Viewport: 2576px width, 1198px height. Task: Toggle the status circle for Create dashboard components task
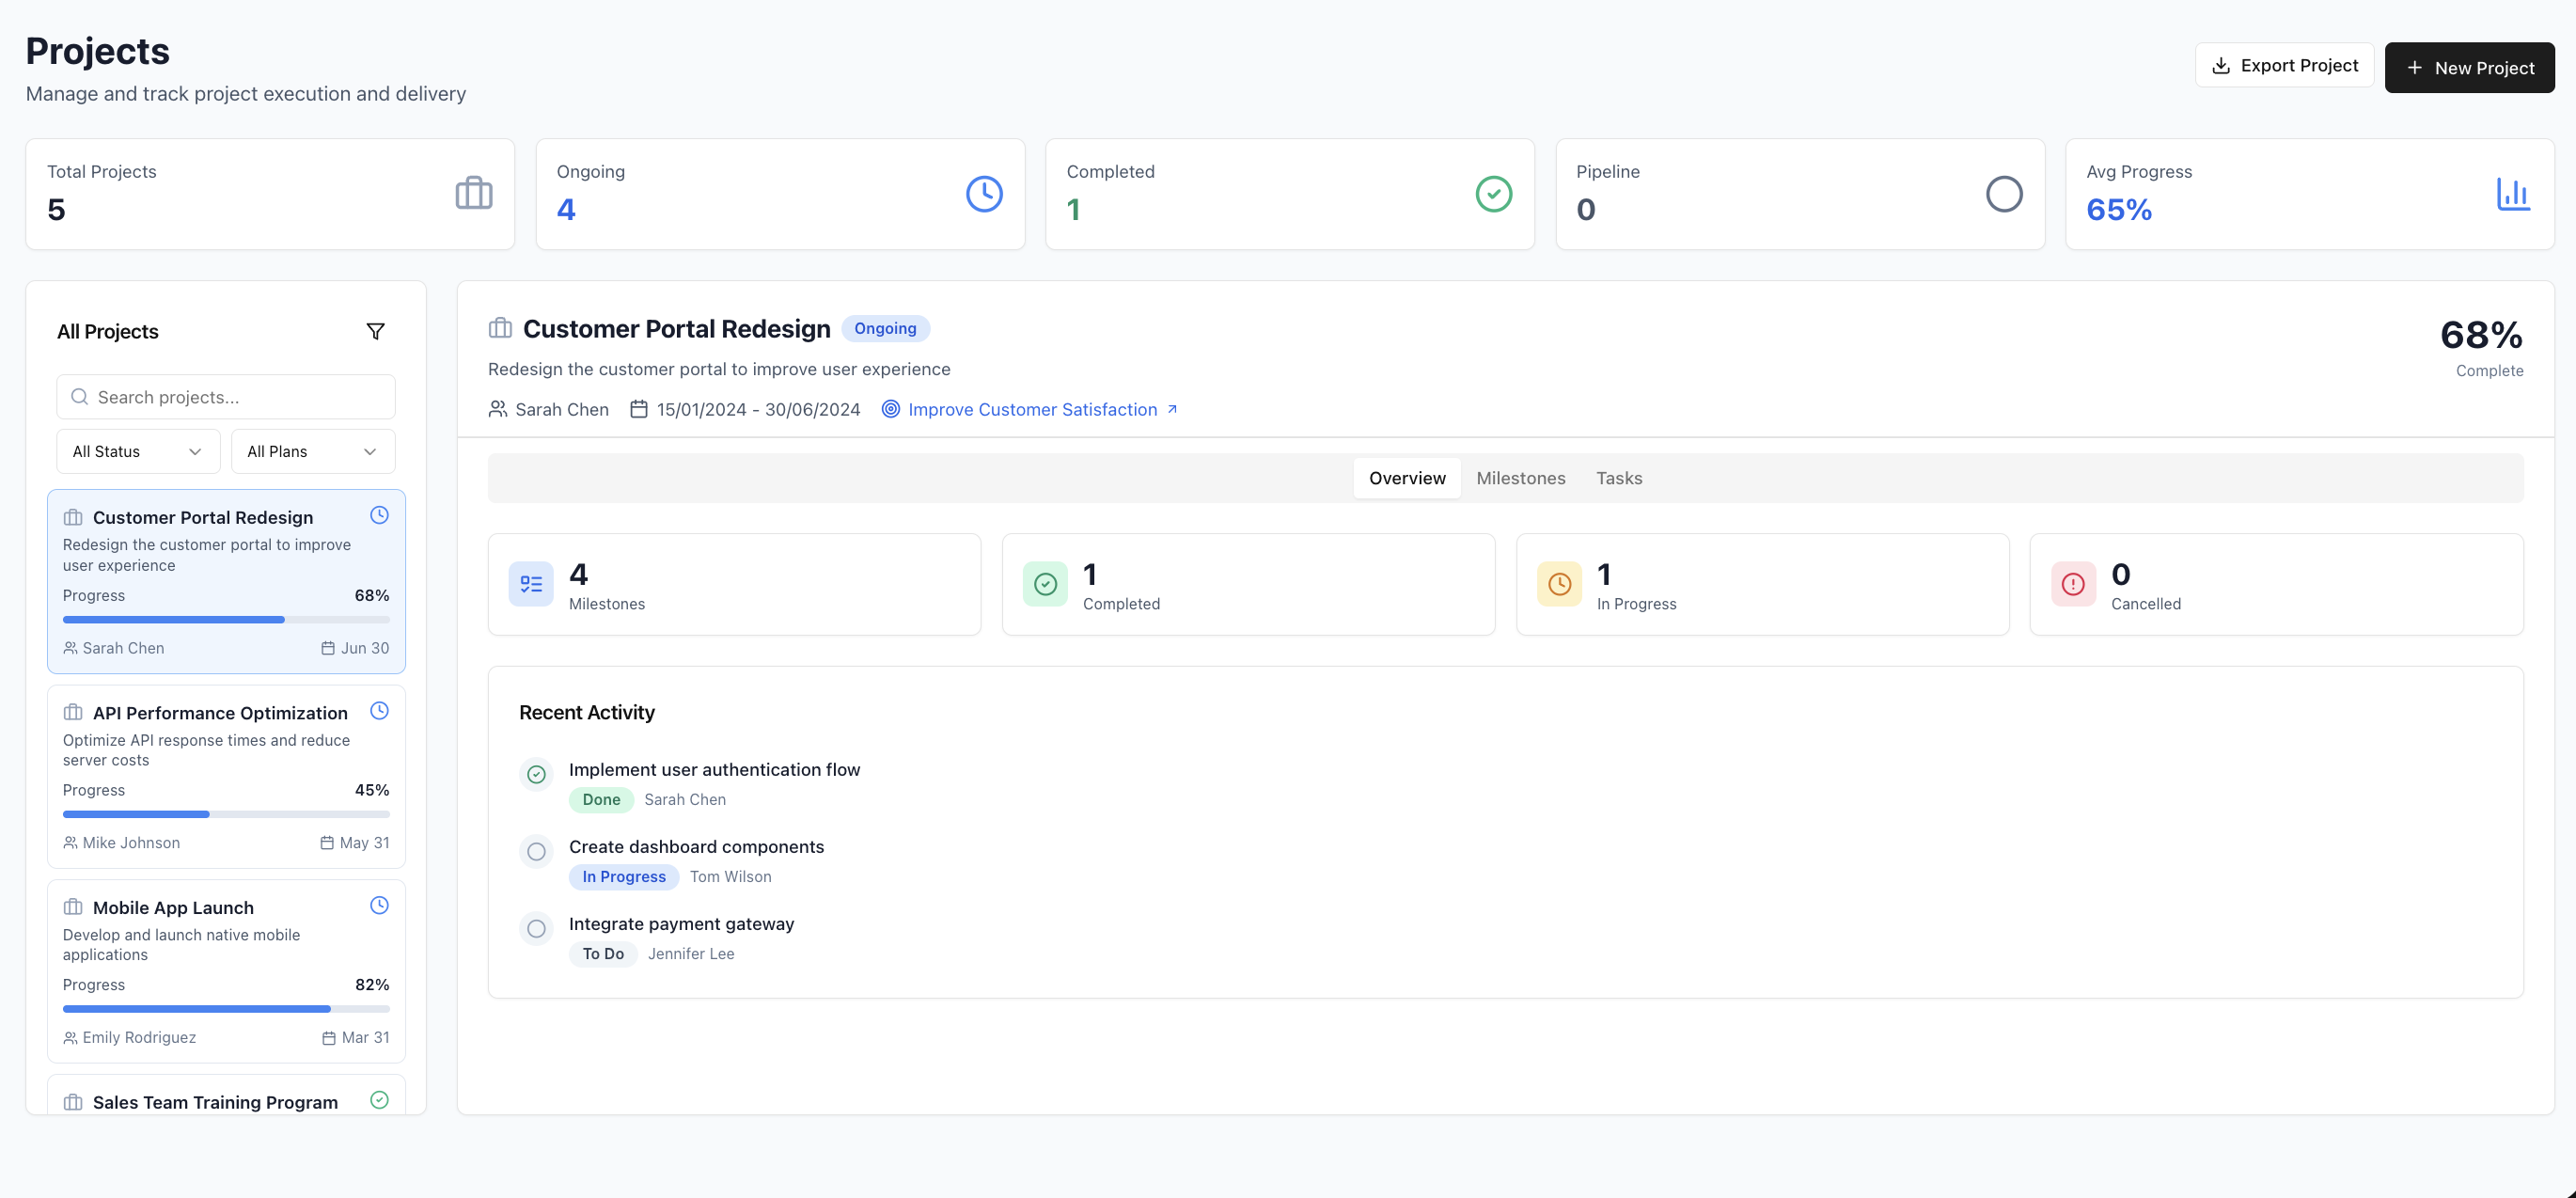[x=536, y=851]
